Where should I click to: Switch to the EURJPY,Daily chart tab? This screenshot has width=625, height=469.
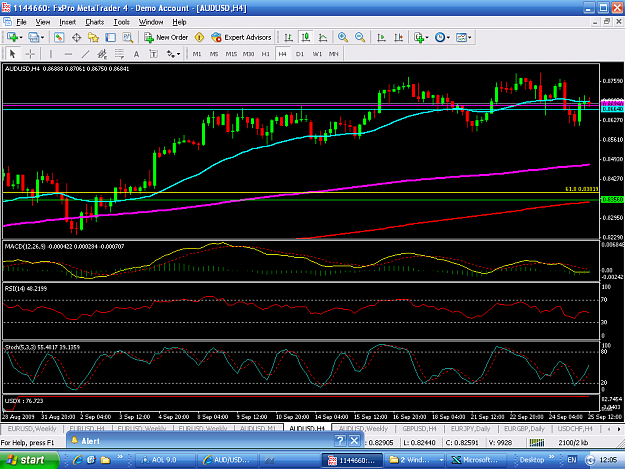tap(470, 429)
